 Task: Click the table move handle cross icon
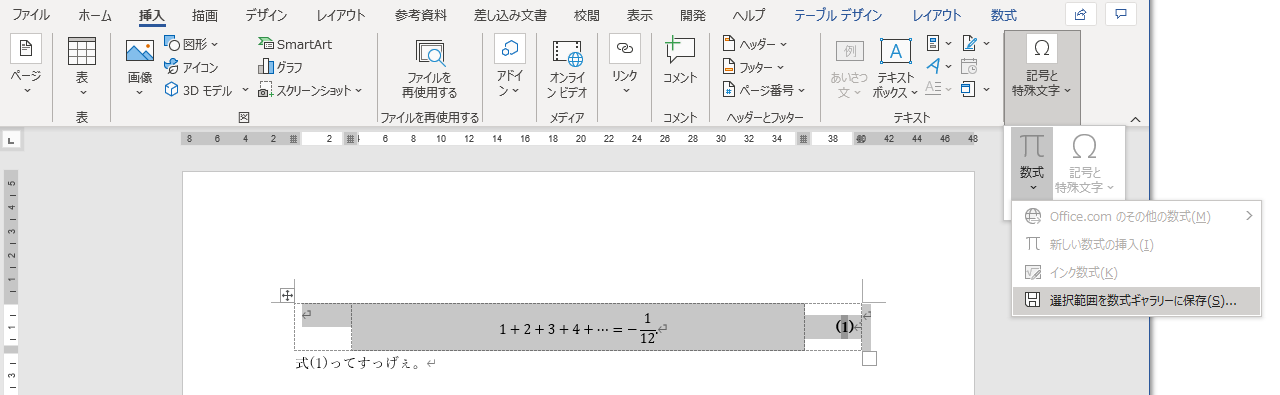click(287, 295)
